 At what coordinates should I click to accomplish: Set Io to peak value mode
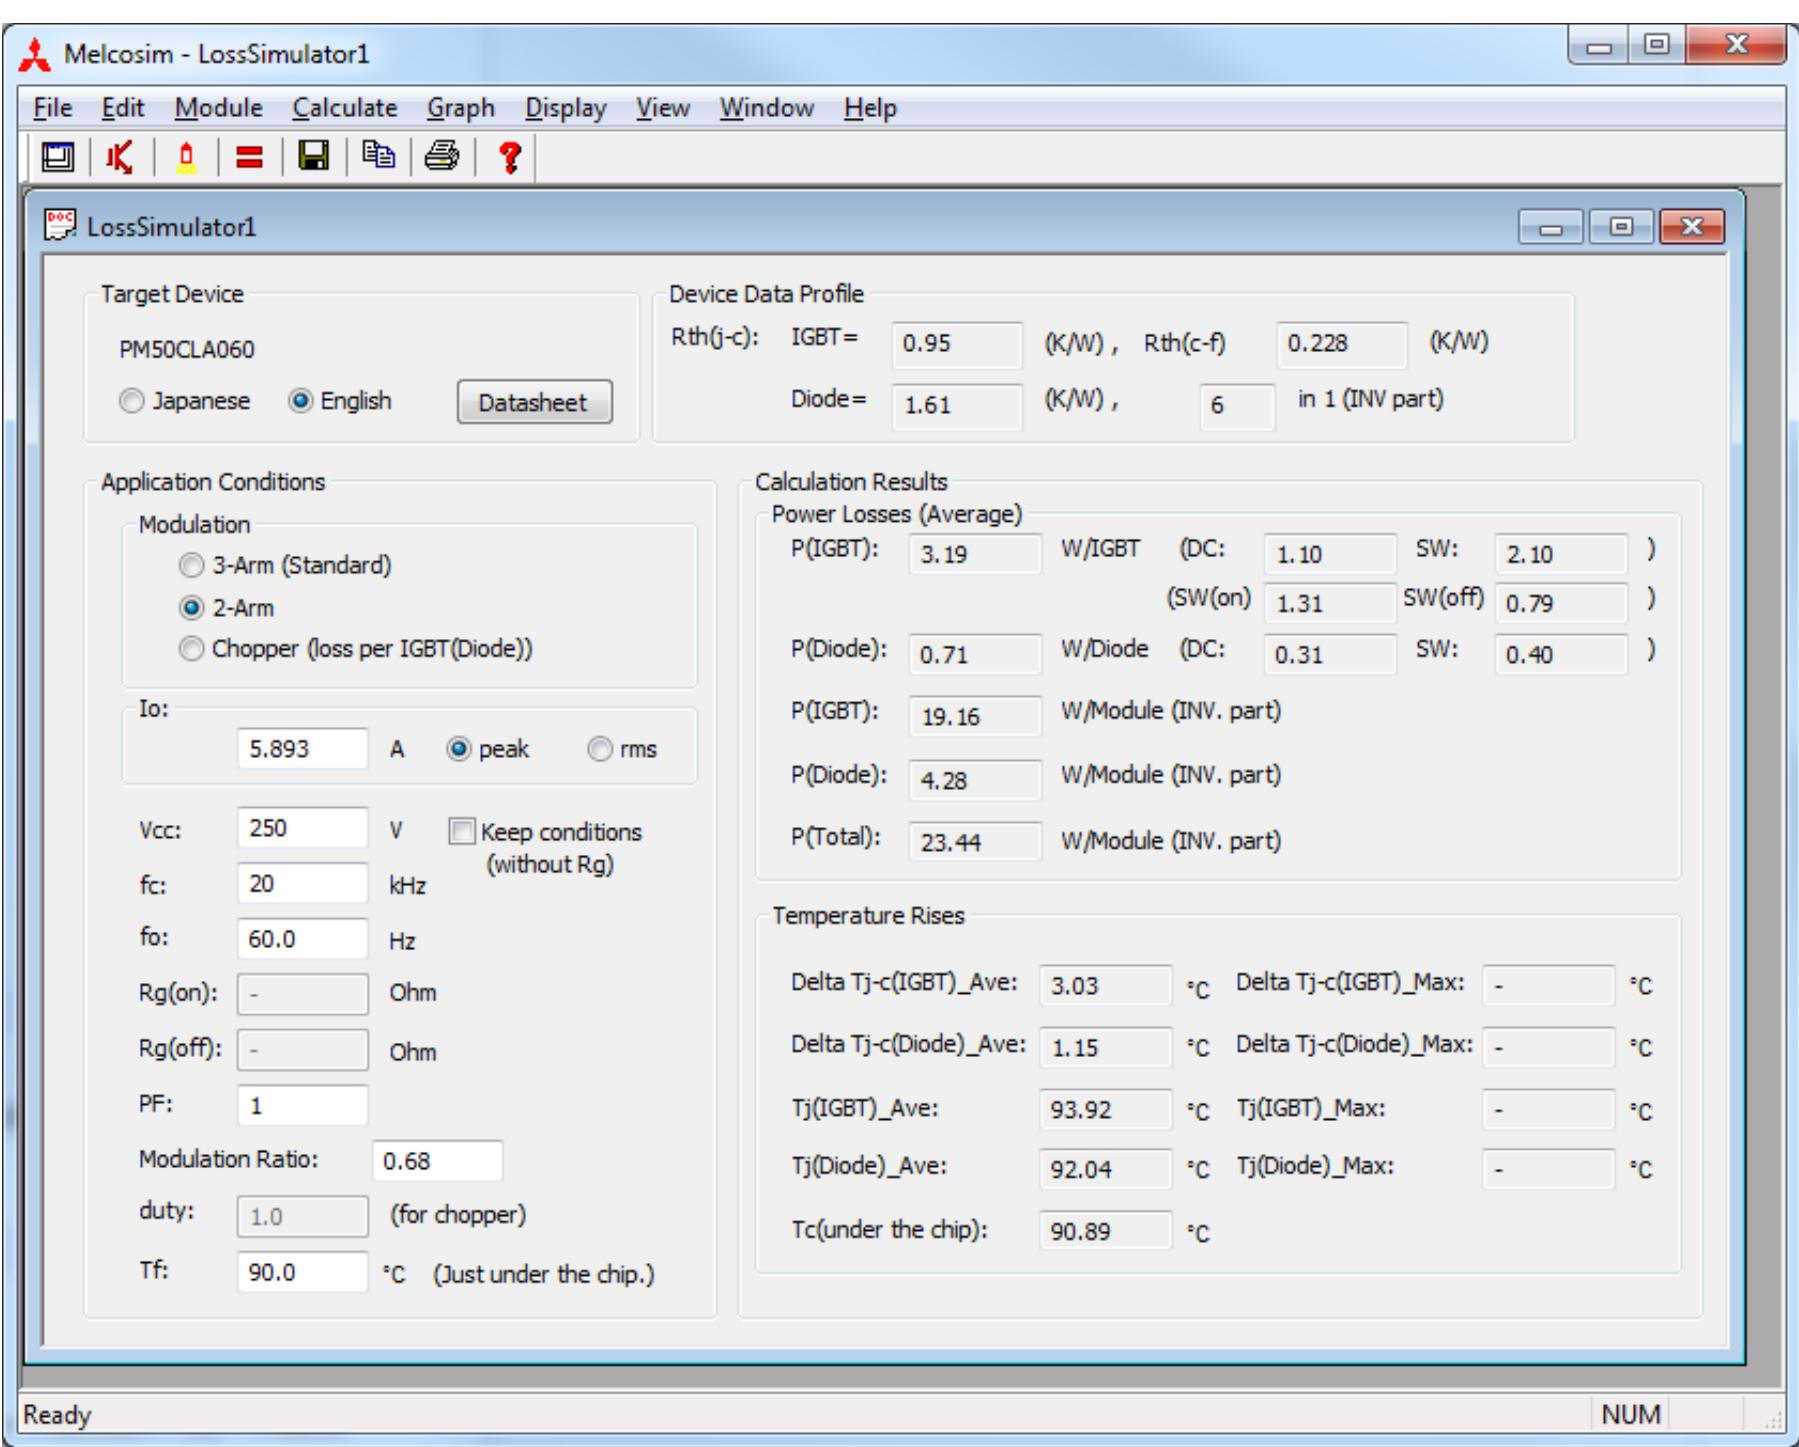(459, 749)
